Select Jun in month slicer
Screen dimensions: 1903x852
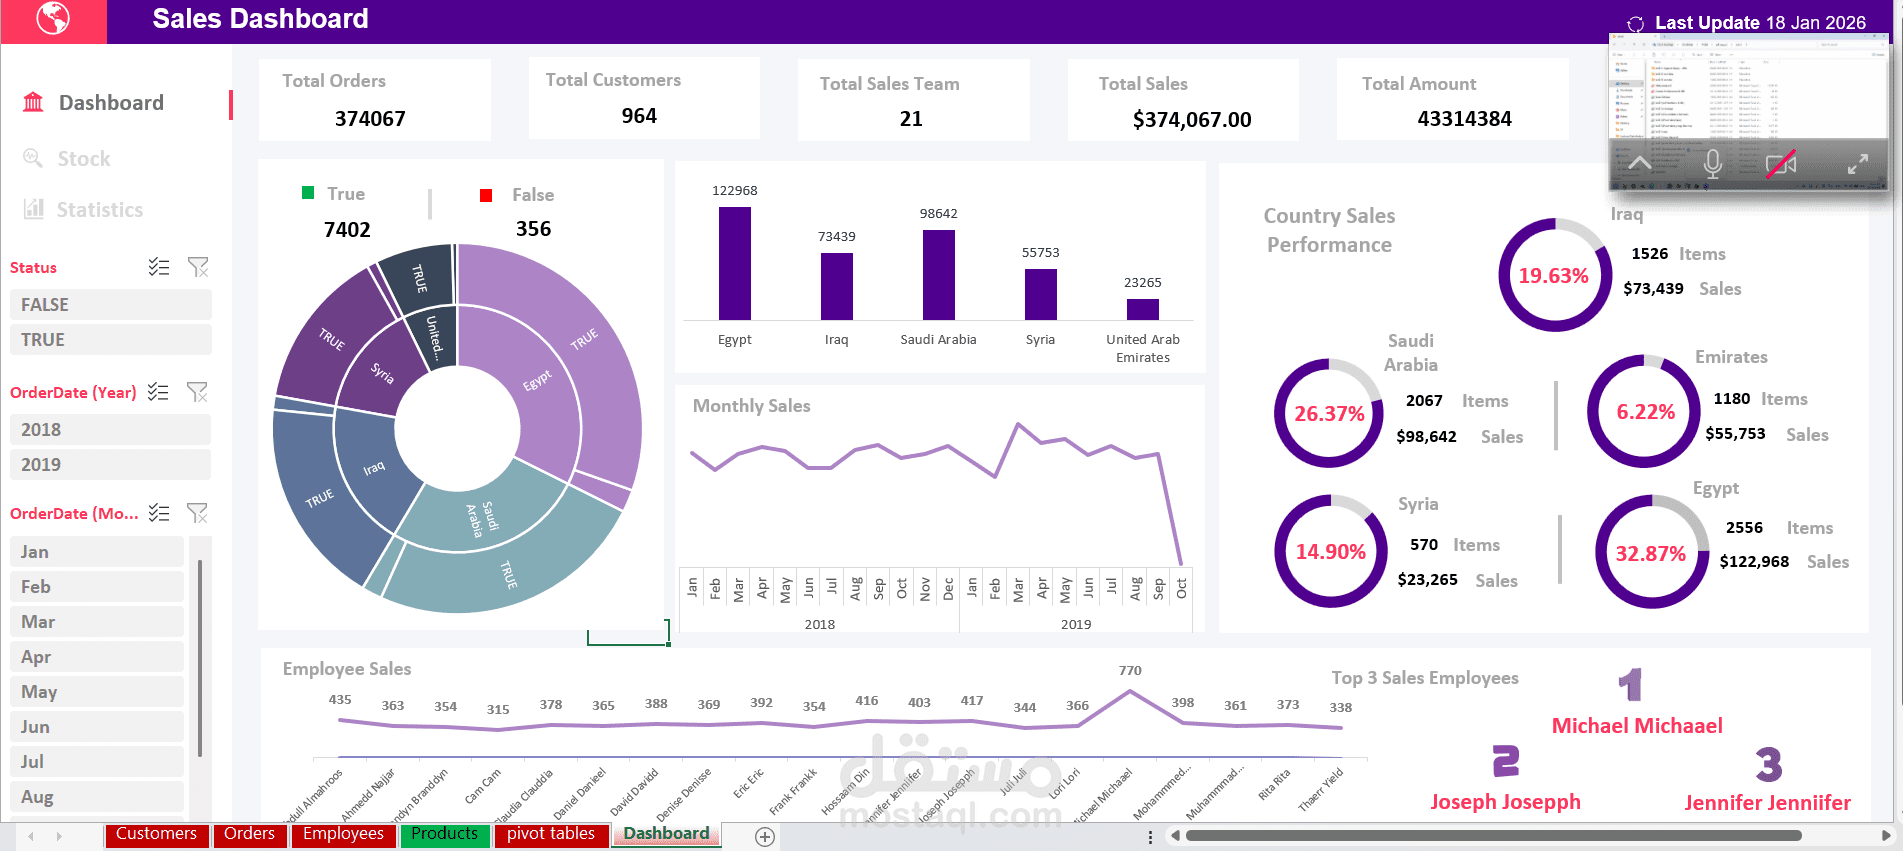97,726
